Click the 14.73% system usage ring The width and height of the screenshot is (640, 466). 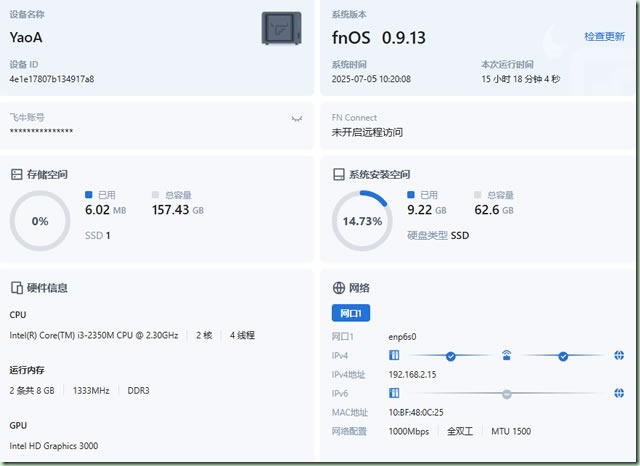click(x=362, y=221)
